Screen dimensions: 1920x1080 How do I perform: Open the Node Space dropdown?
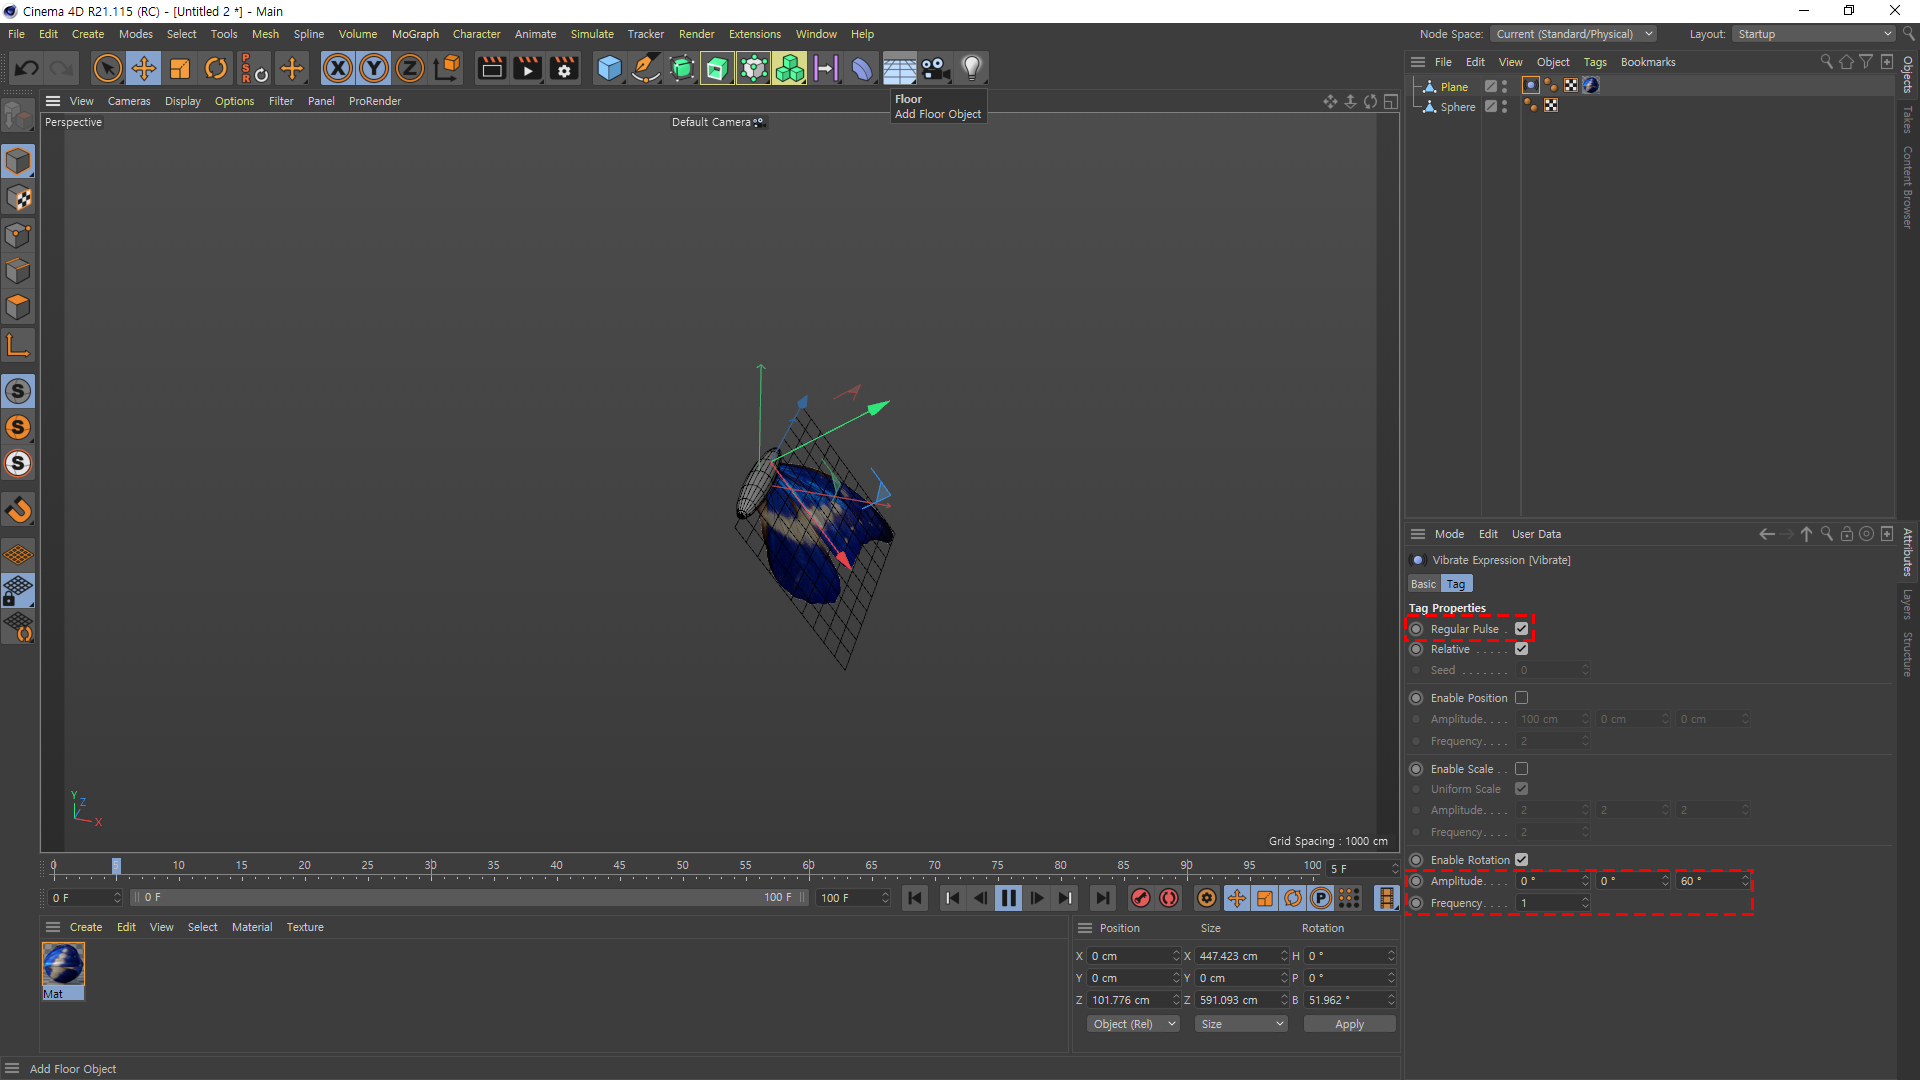tap(1573, 34)
